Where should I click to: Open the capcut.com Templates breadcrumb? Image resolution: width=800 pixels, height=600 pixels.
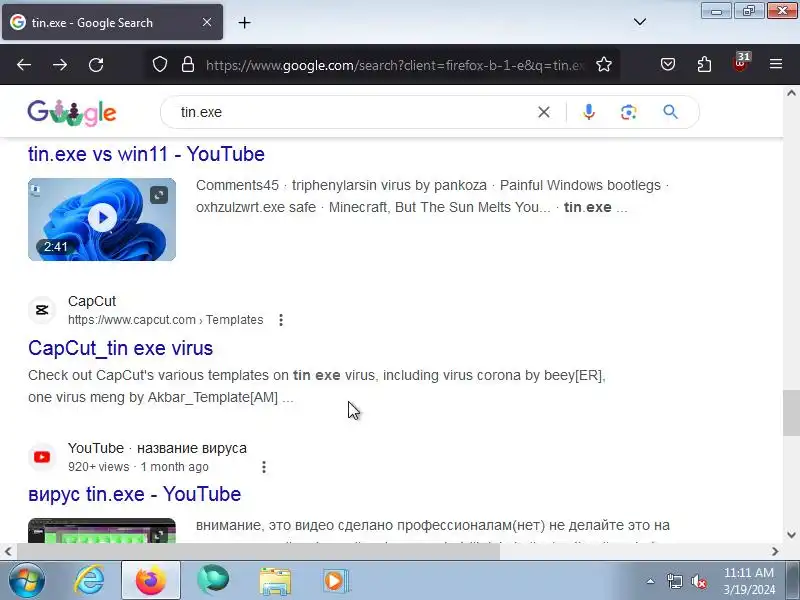[166, 320]
